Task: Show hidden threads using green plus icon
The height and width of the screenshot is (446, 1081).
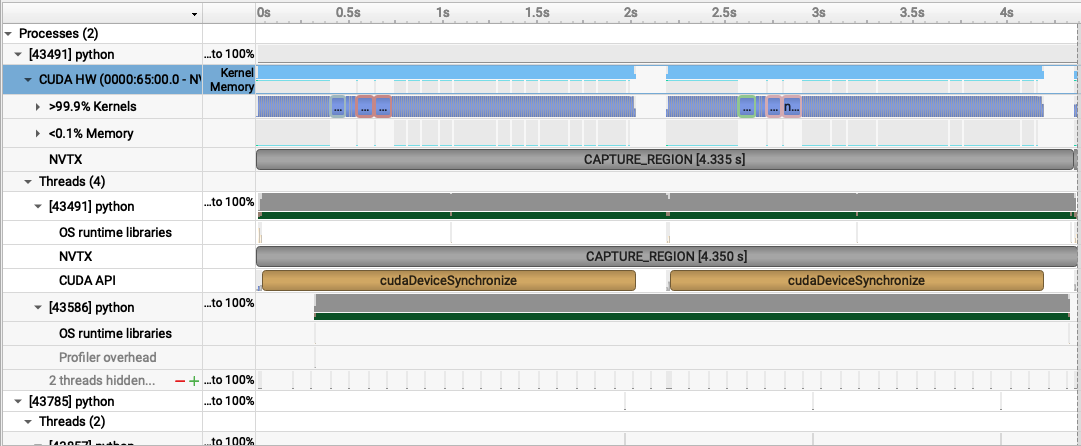Action: click(194, 381)
